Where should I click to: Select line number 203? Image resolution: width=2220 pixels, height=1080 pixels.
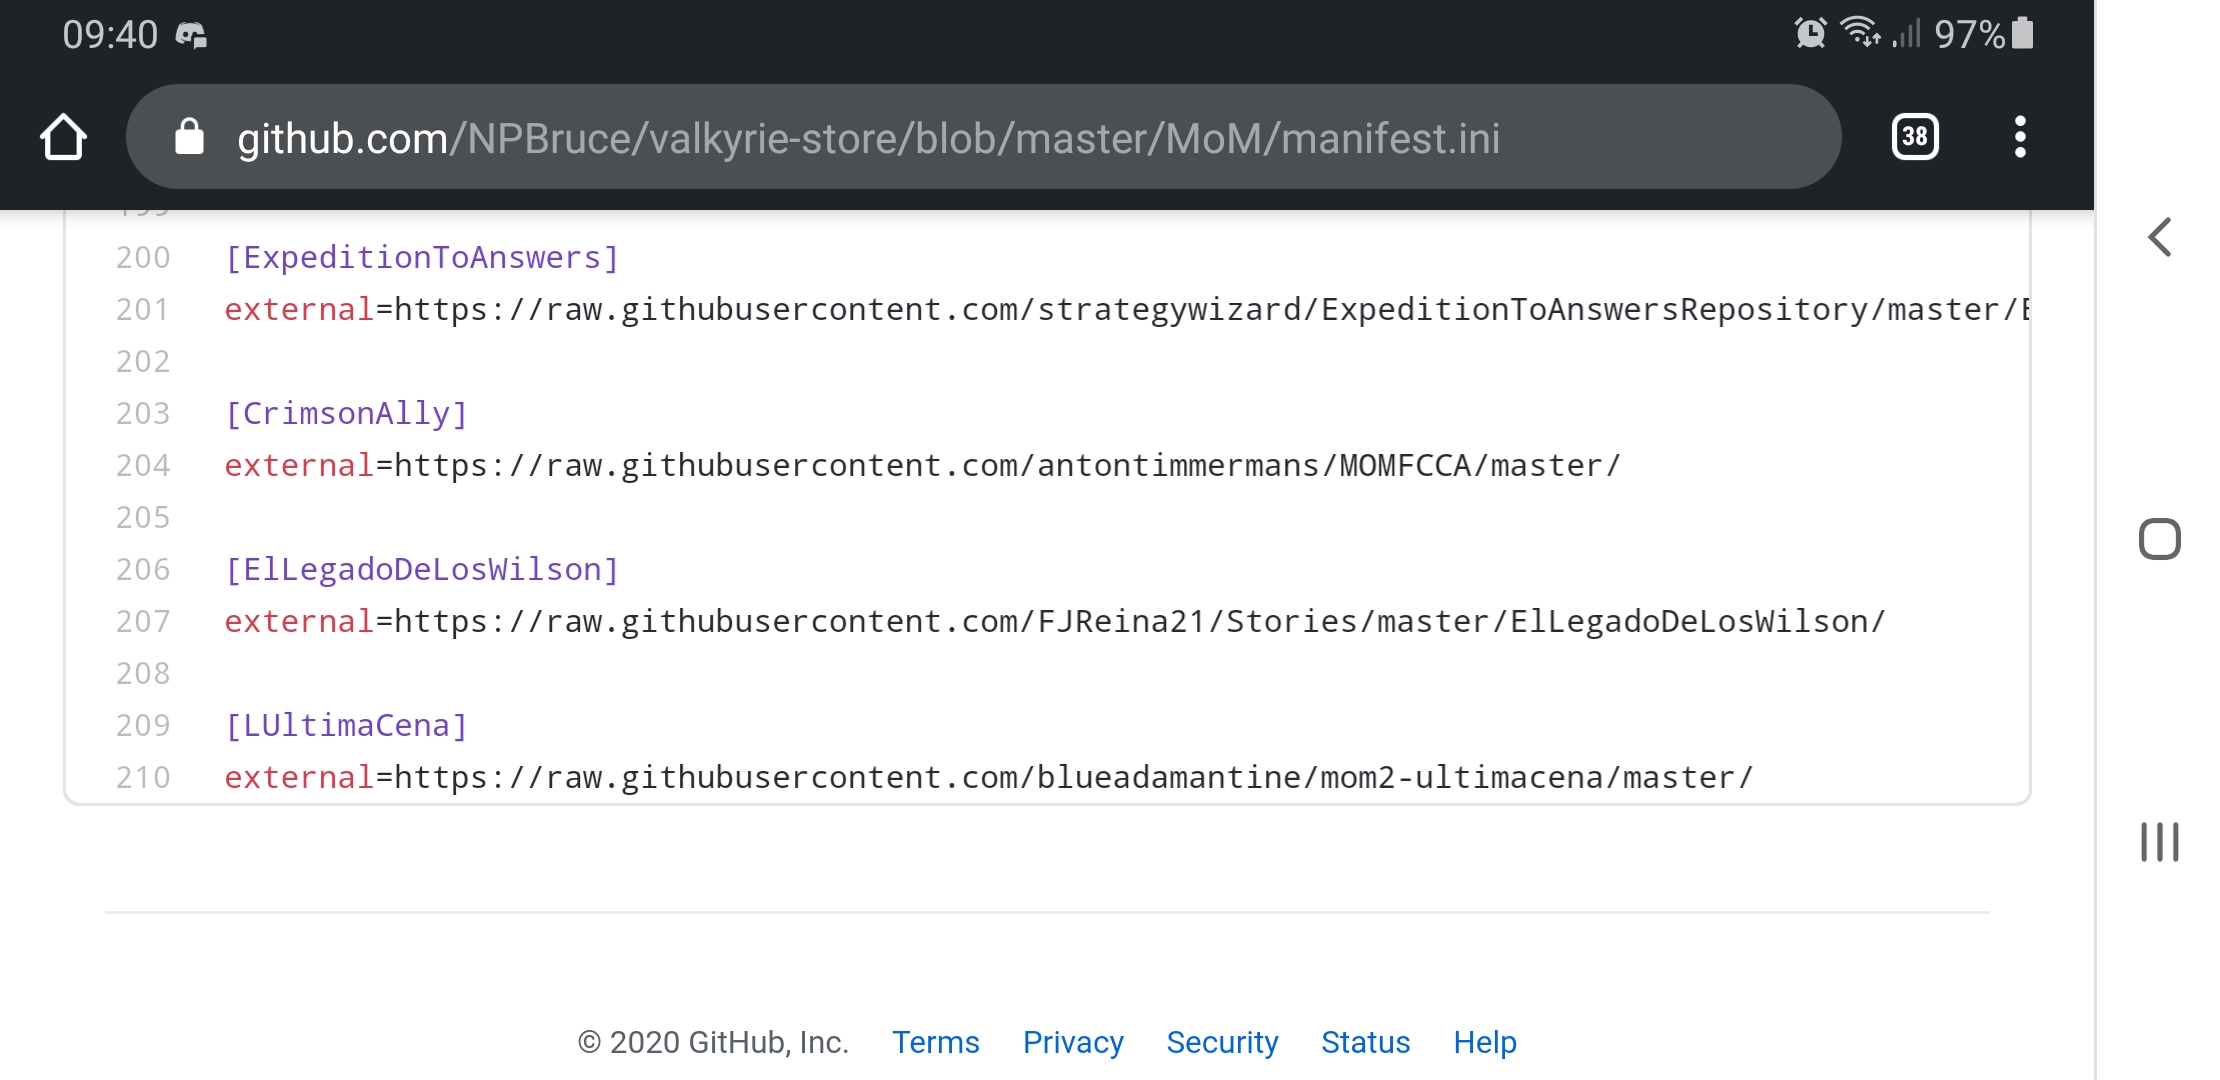point(143,413)
